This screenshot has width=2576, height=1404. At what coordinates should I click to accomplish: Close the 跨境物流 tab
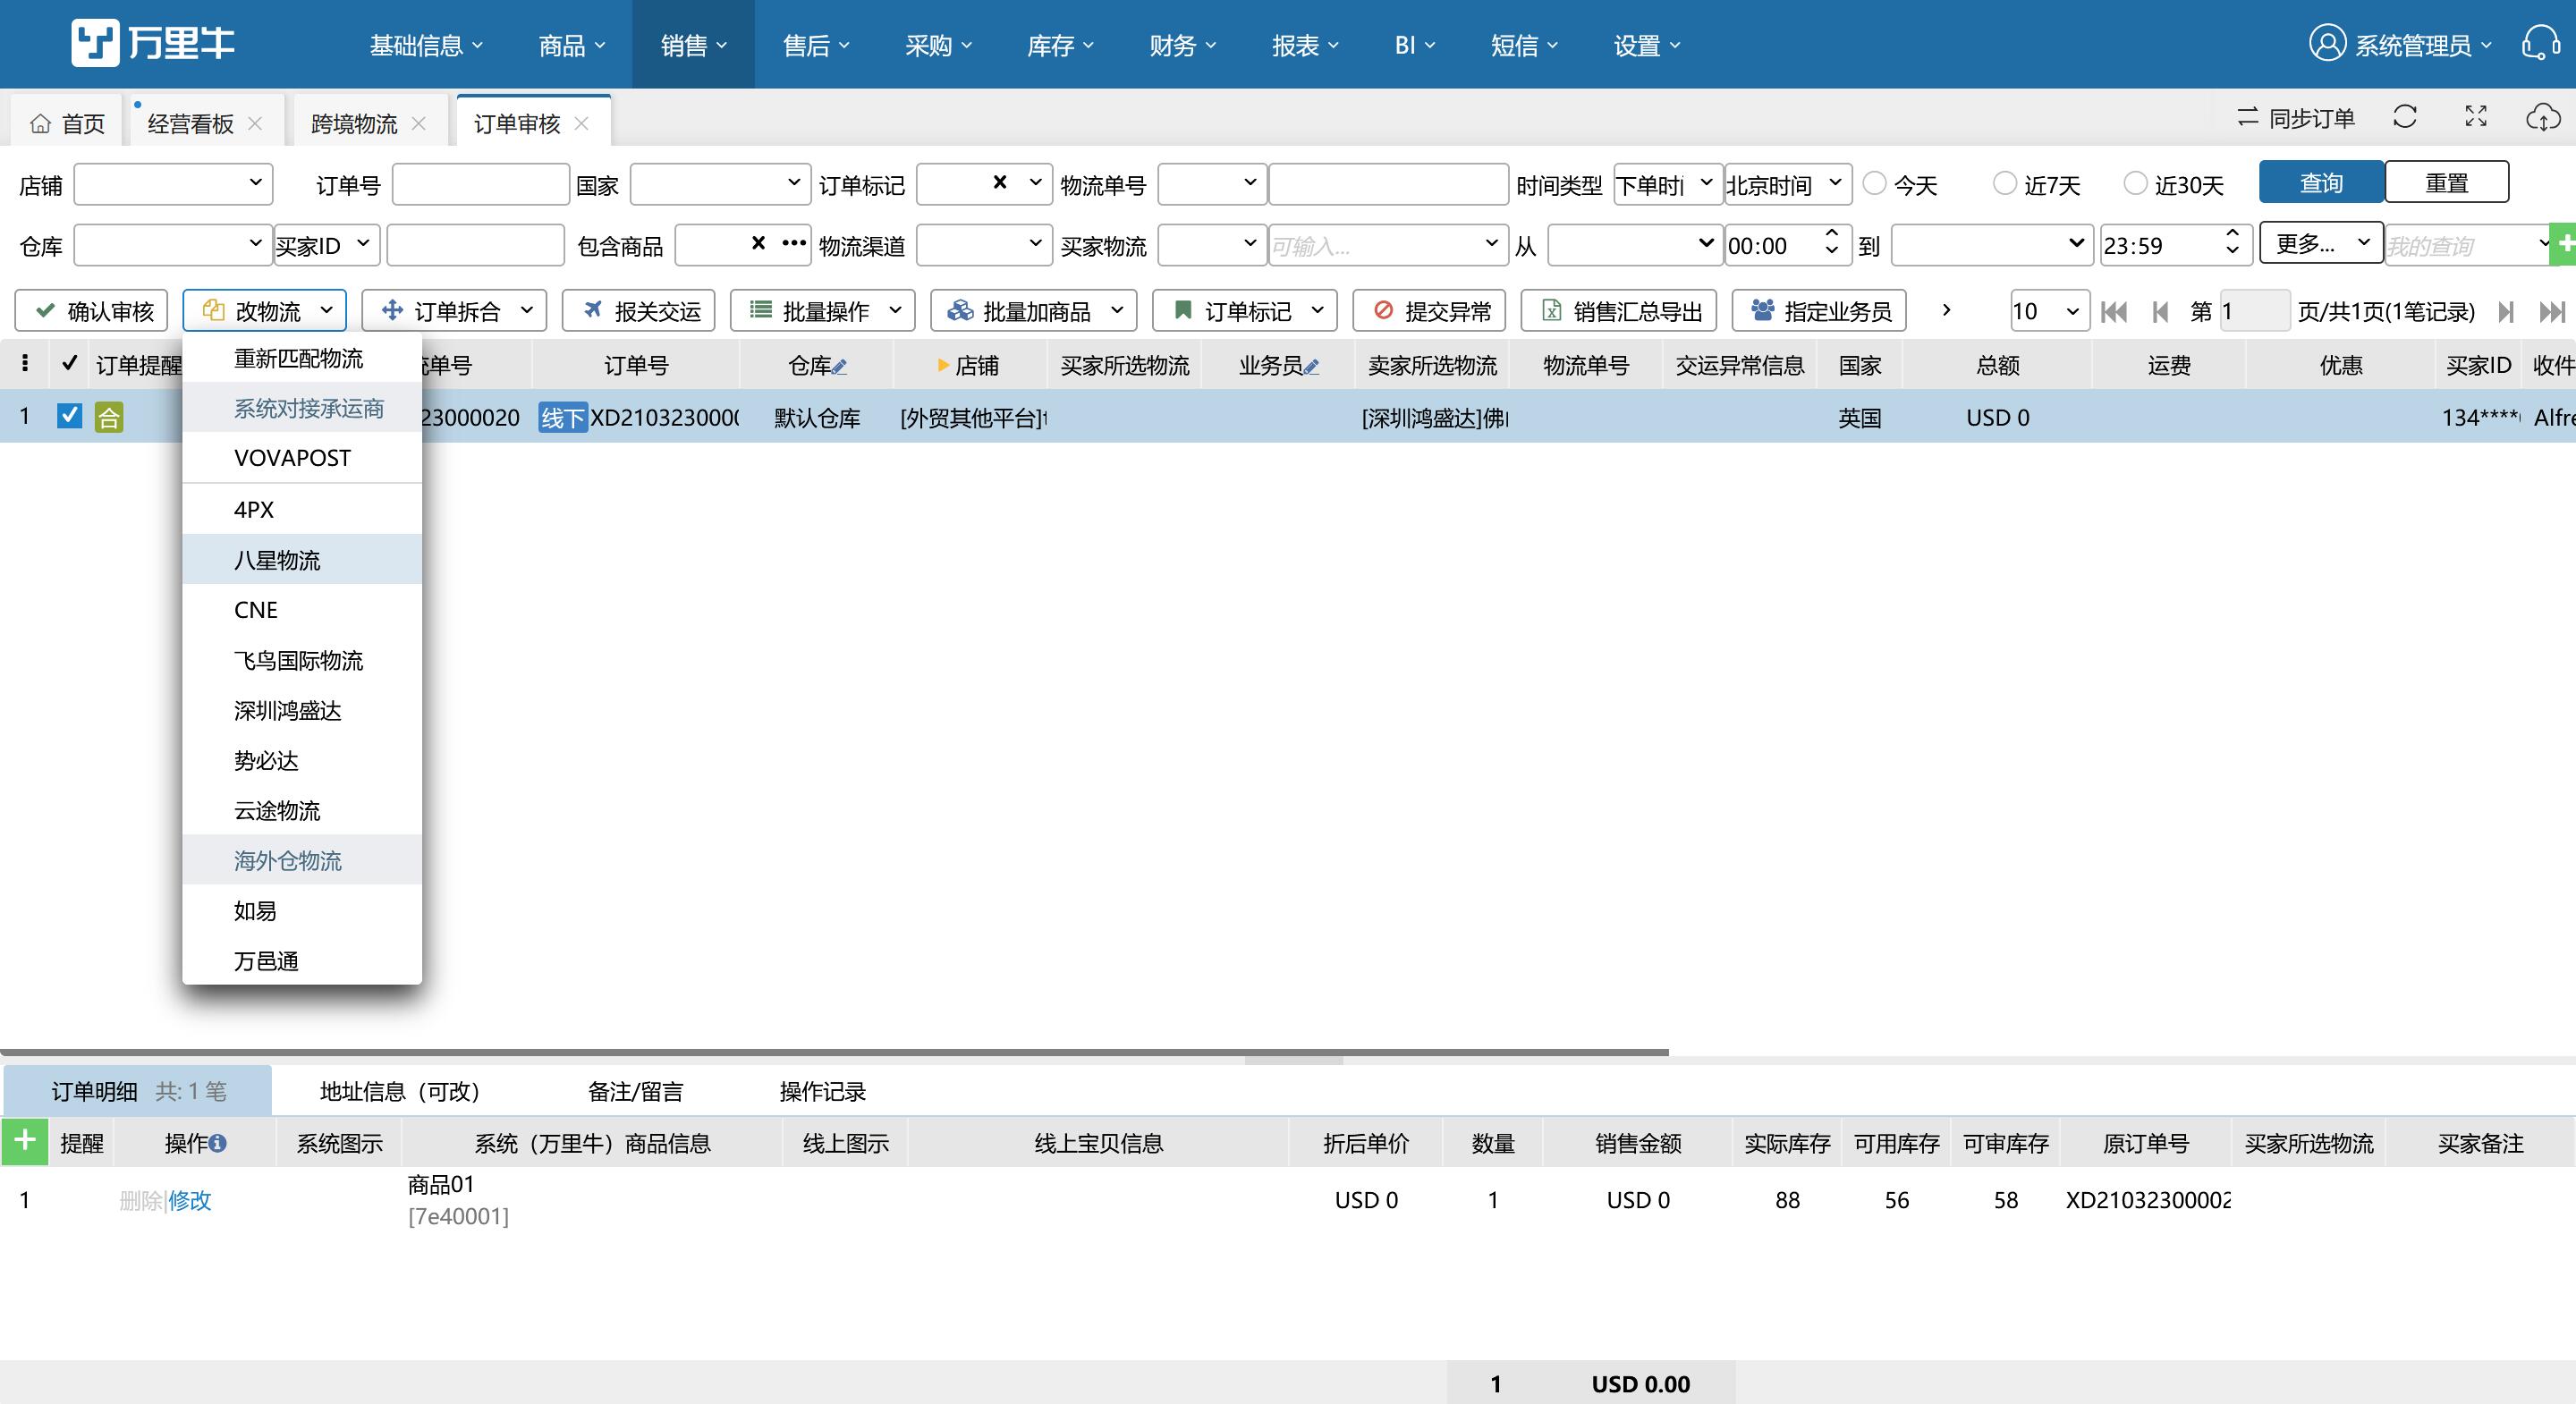[x=419, y=123]
